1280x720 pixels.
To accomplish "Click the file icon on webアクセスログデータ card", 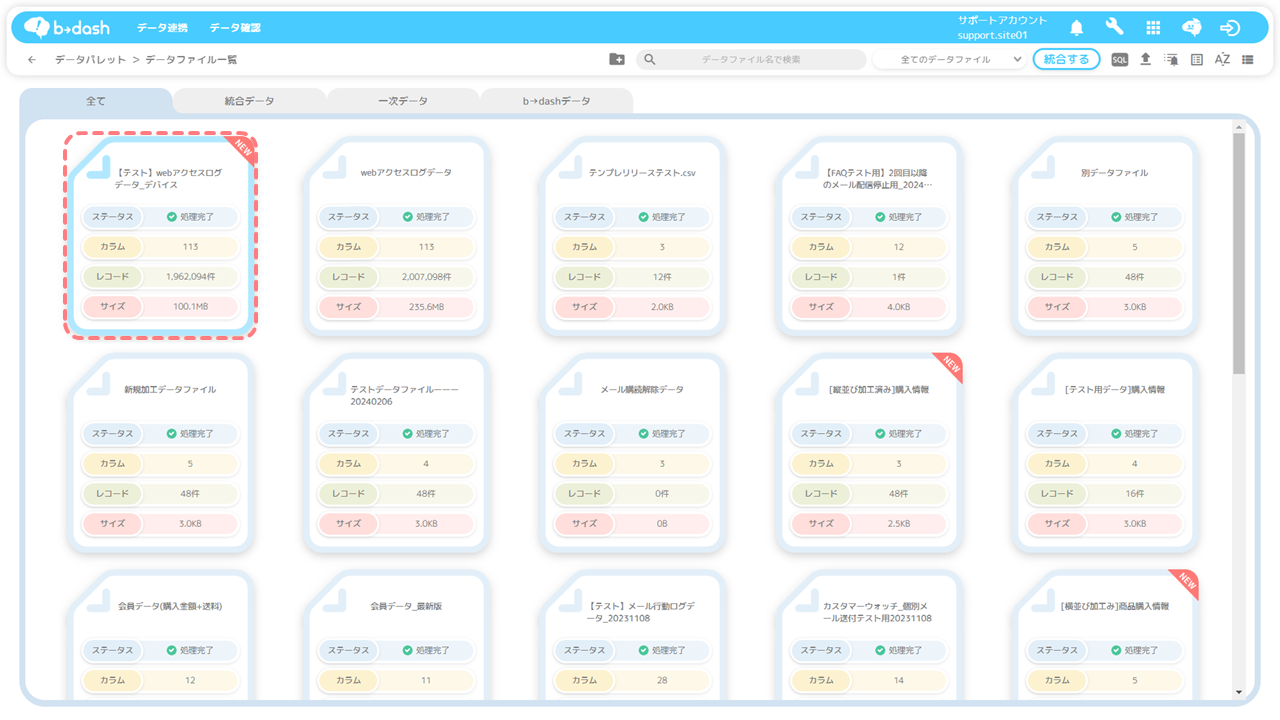I will click(335, 166).
